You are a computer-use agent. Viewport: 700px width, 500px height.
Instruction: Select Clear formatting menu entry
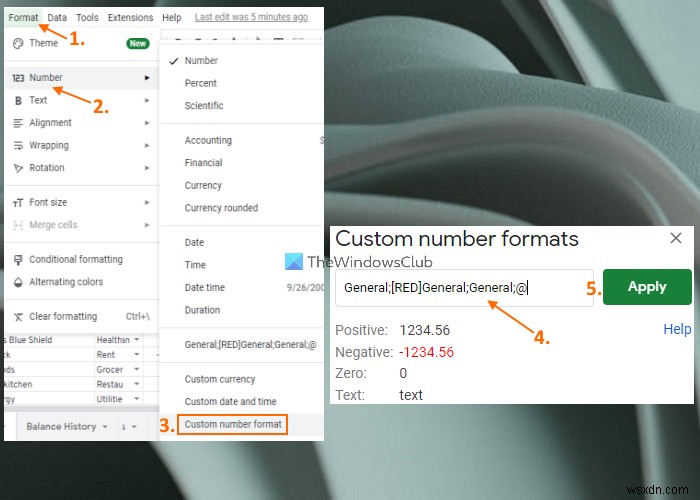[81, 317]
